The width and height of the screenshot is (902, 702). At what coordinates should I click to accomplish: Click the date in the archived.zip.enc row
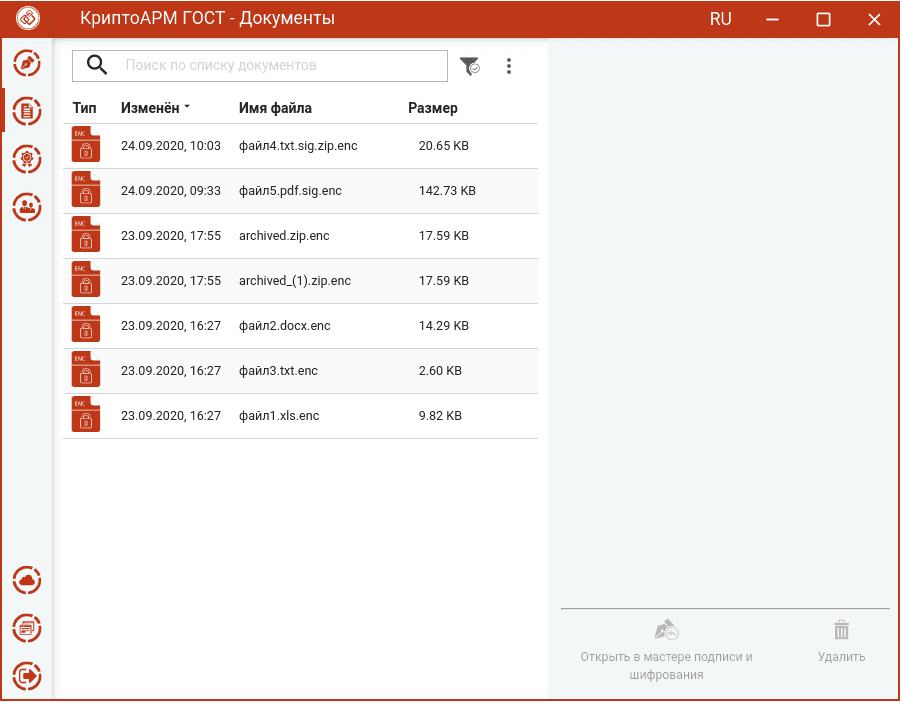tap(171, 236)
